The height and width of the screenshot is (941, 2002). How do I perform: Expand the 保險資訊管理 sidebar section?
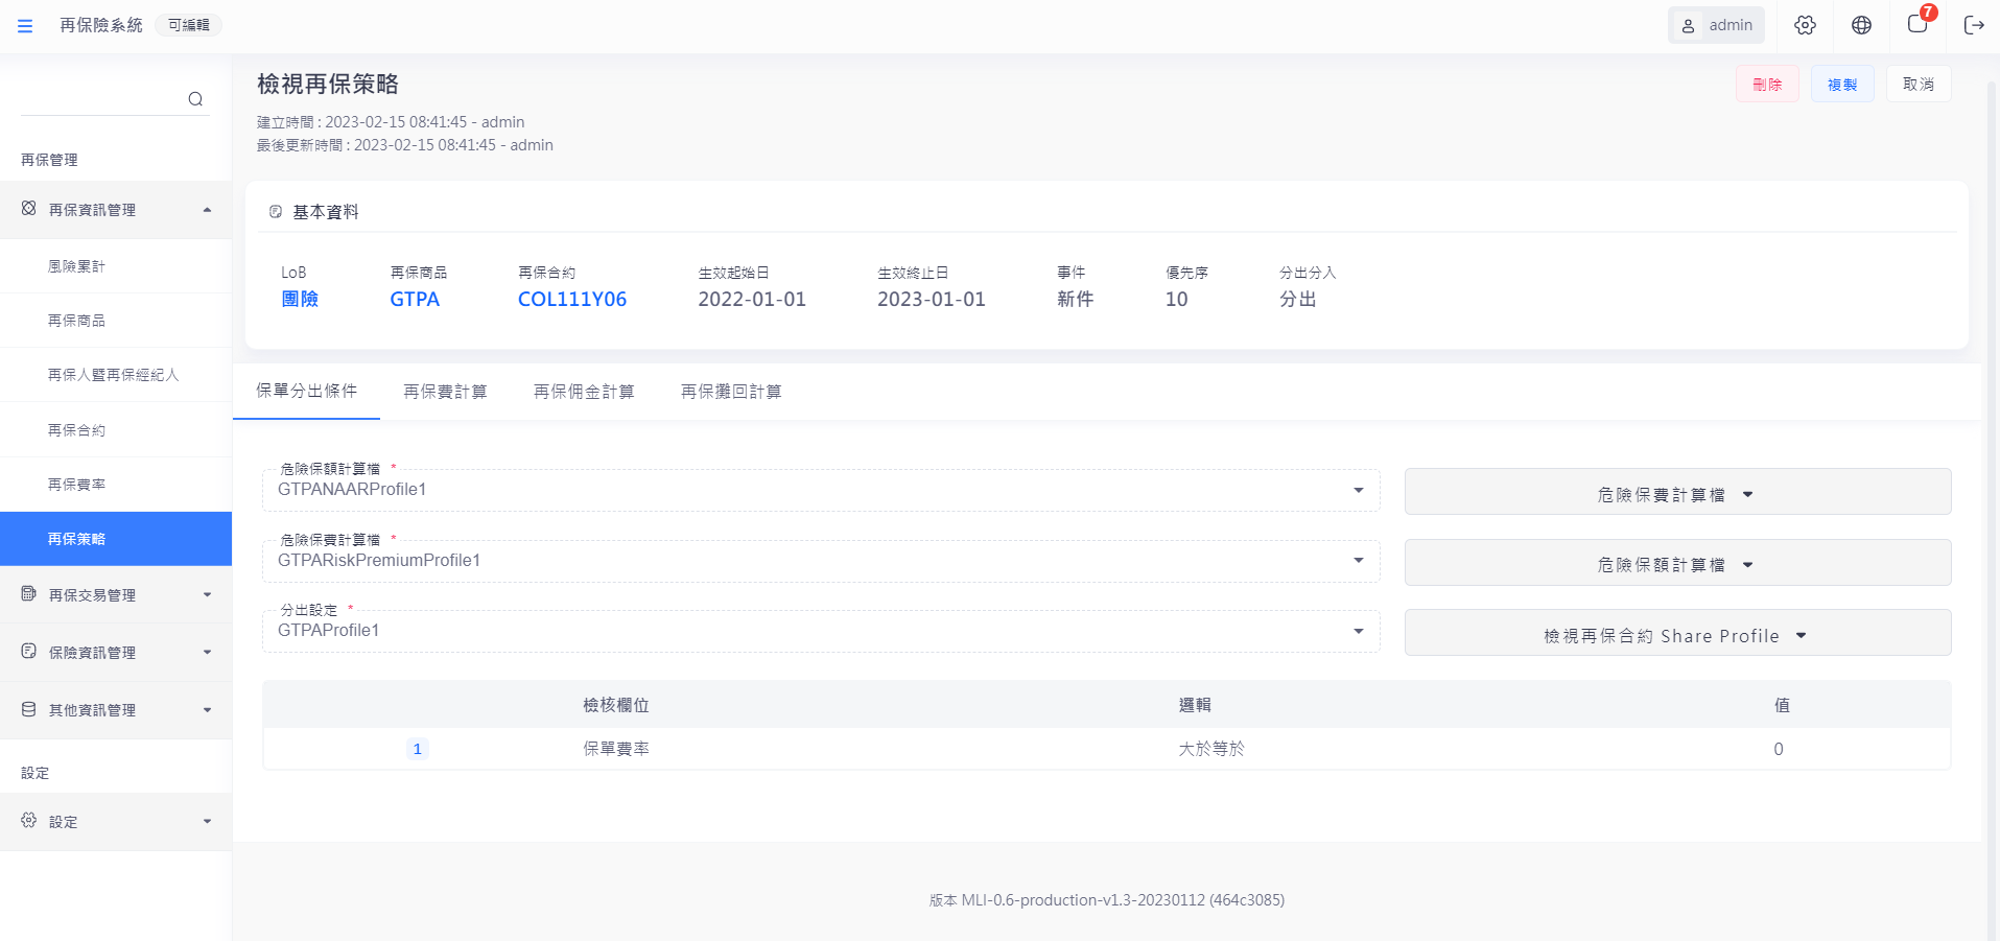point(207,652)
